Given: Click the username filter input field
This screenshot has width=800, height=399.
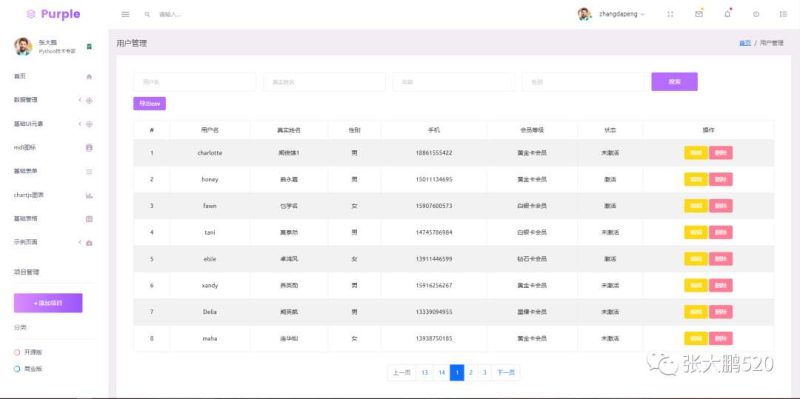Looking at the screenshot, I should (194, 82).
